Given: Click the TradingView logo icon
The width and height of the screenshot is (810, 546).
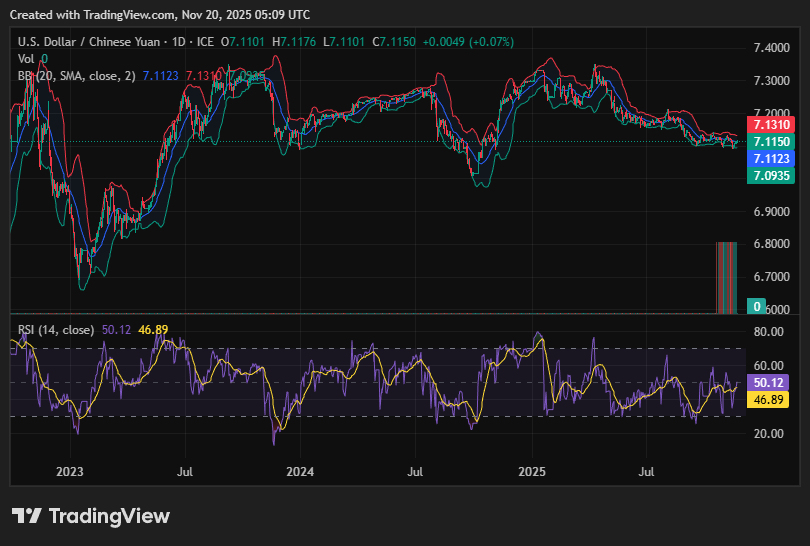Looking at the screenshot, I should (27, 516).
